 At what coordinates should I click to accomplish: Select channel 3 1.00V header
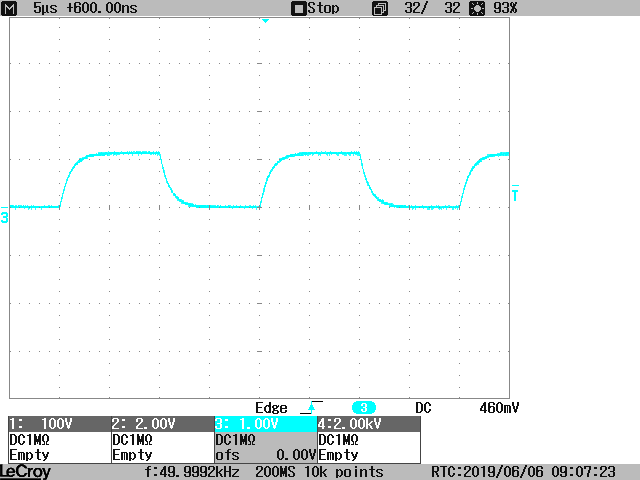click(x=266, y=424)
